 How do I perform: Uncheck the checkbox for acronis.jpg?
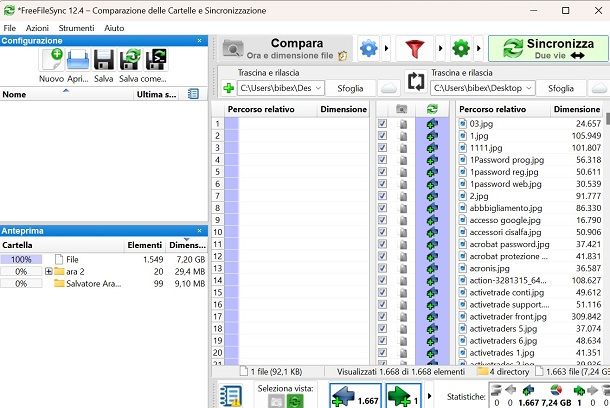coord(382,268)
